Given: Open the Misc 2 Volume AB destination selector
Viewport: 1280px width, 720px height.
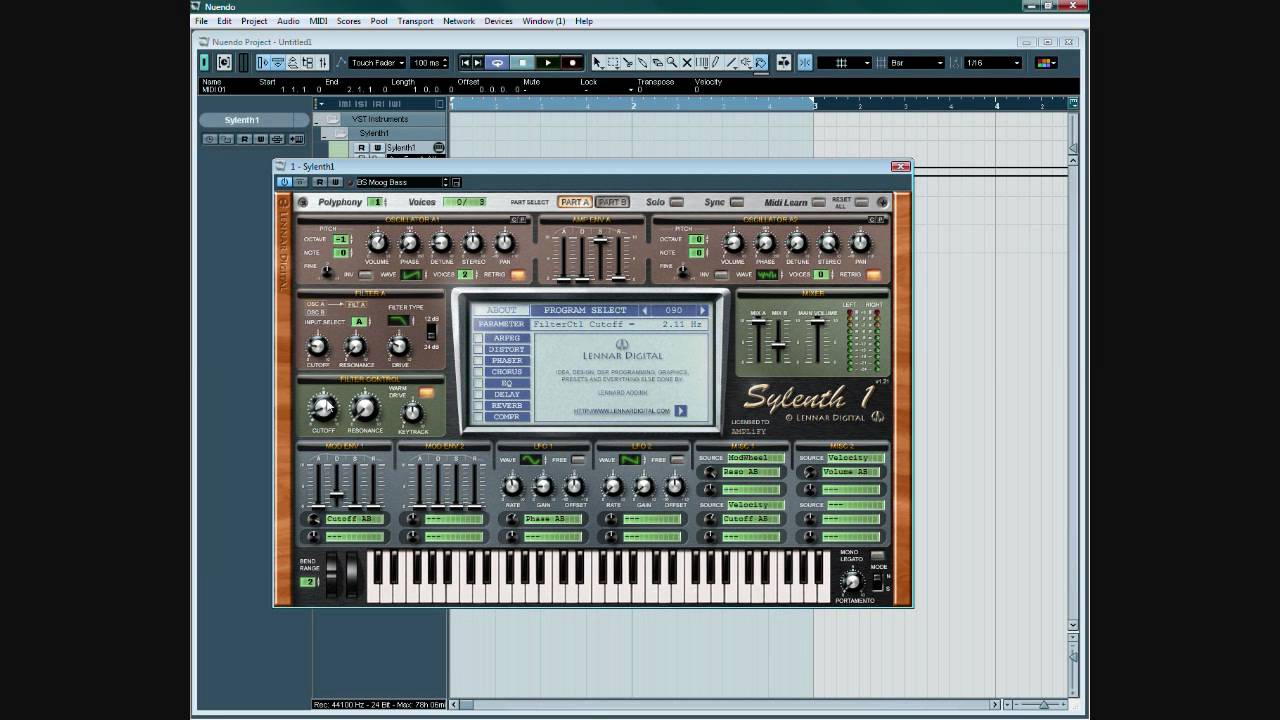Looking at the screenshot, I should 853,472.
